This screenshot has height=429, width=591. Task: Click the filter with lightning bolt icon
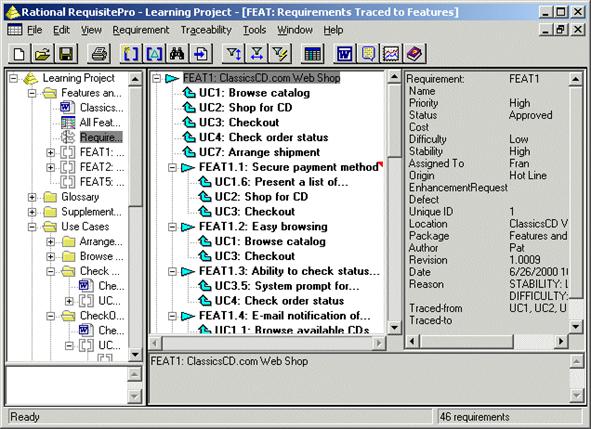(x=280, y=54)
